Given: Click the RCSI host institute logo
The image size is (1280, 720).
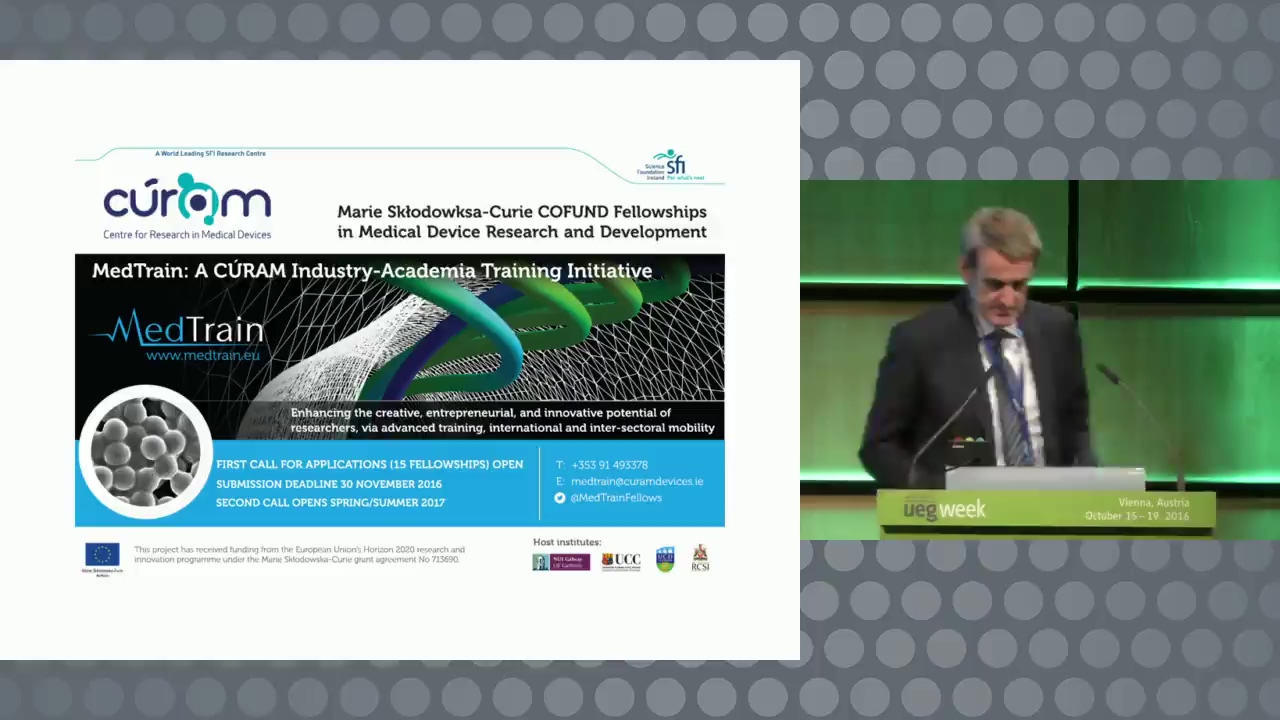Looking at the screenshot, I should [x=700, y=558].
